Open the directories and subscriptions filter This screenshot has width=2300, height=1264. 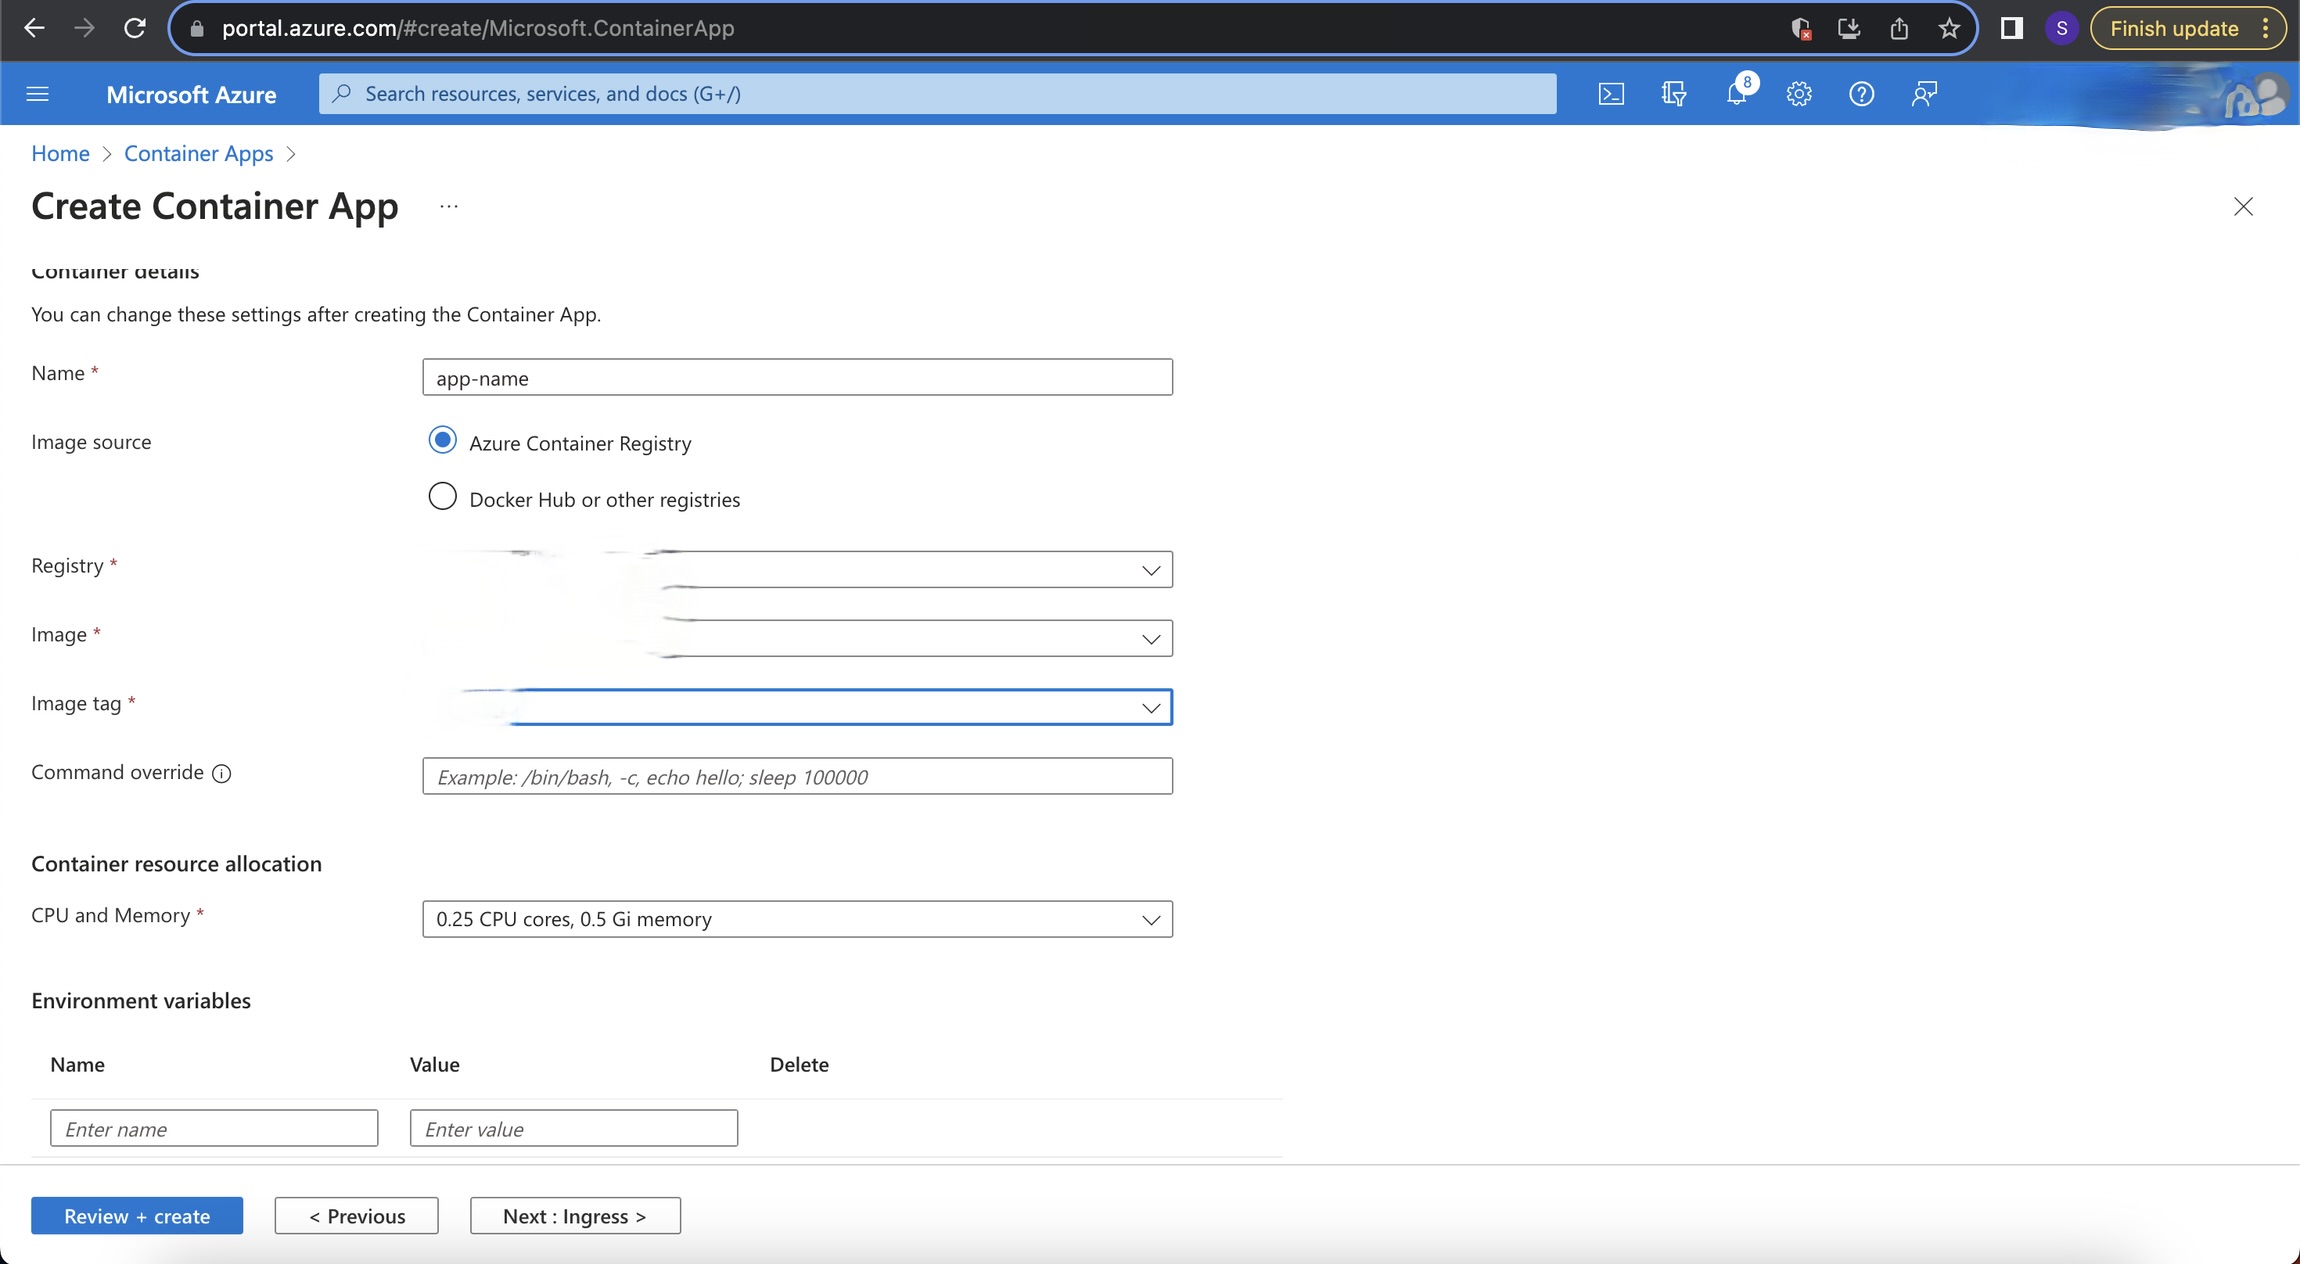point(1673,93)
